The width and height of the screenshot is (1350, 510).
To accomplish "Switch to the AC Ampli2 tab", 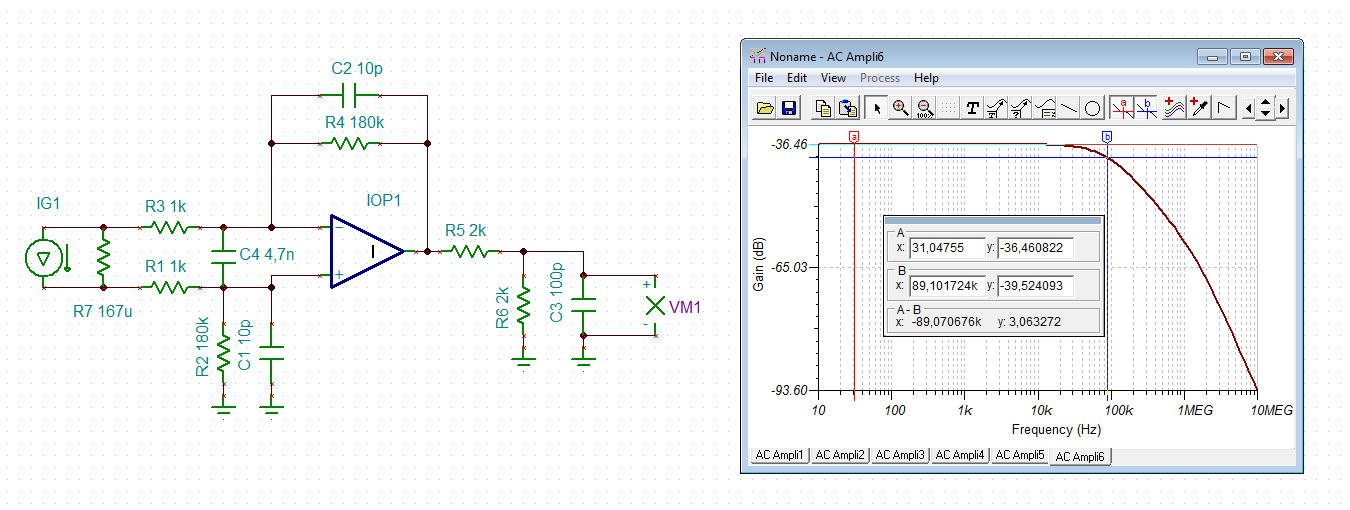I will coord(839,455).
